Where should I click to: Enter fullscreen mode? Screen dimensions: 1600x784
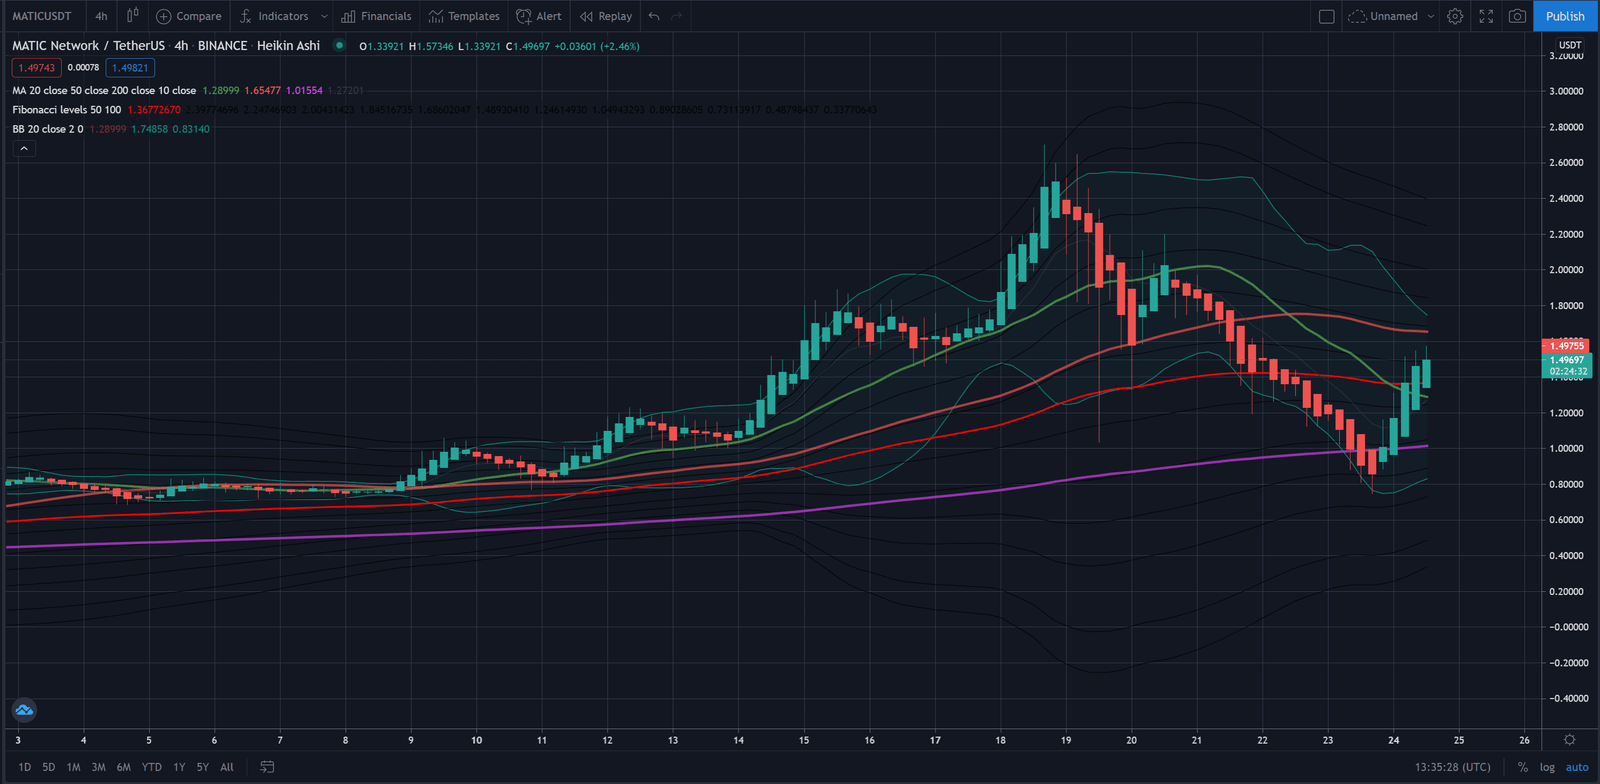(x=1486, y=16)
